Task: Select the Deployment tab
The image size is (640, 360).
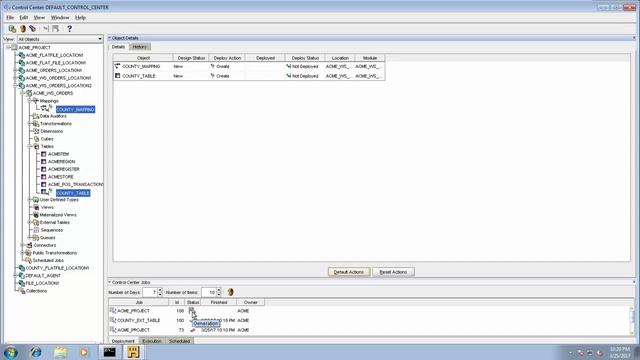Action: tap(123, 341)
